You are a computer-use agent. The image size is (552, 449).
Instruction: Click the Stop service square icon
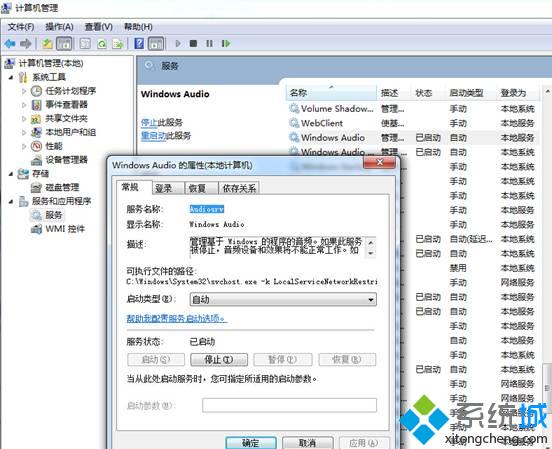point(193,43)
